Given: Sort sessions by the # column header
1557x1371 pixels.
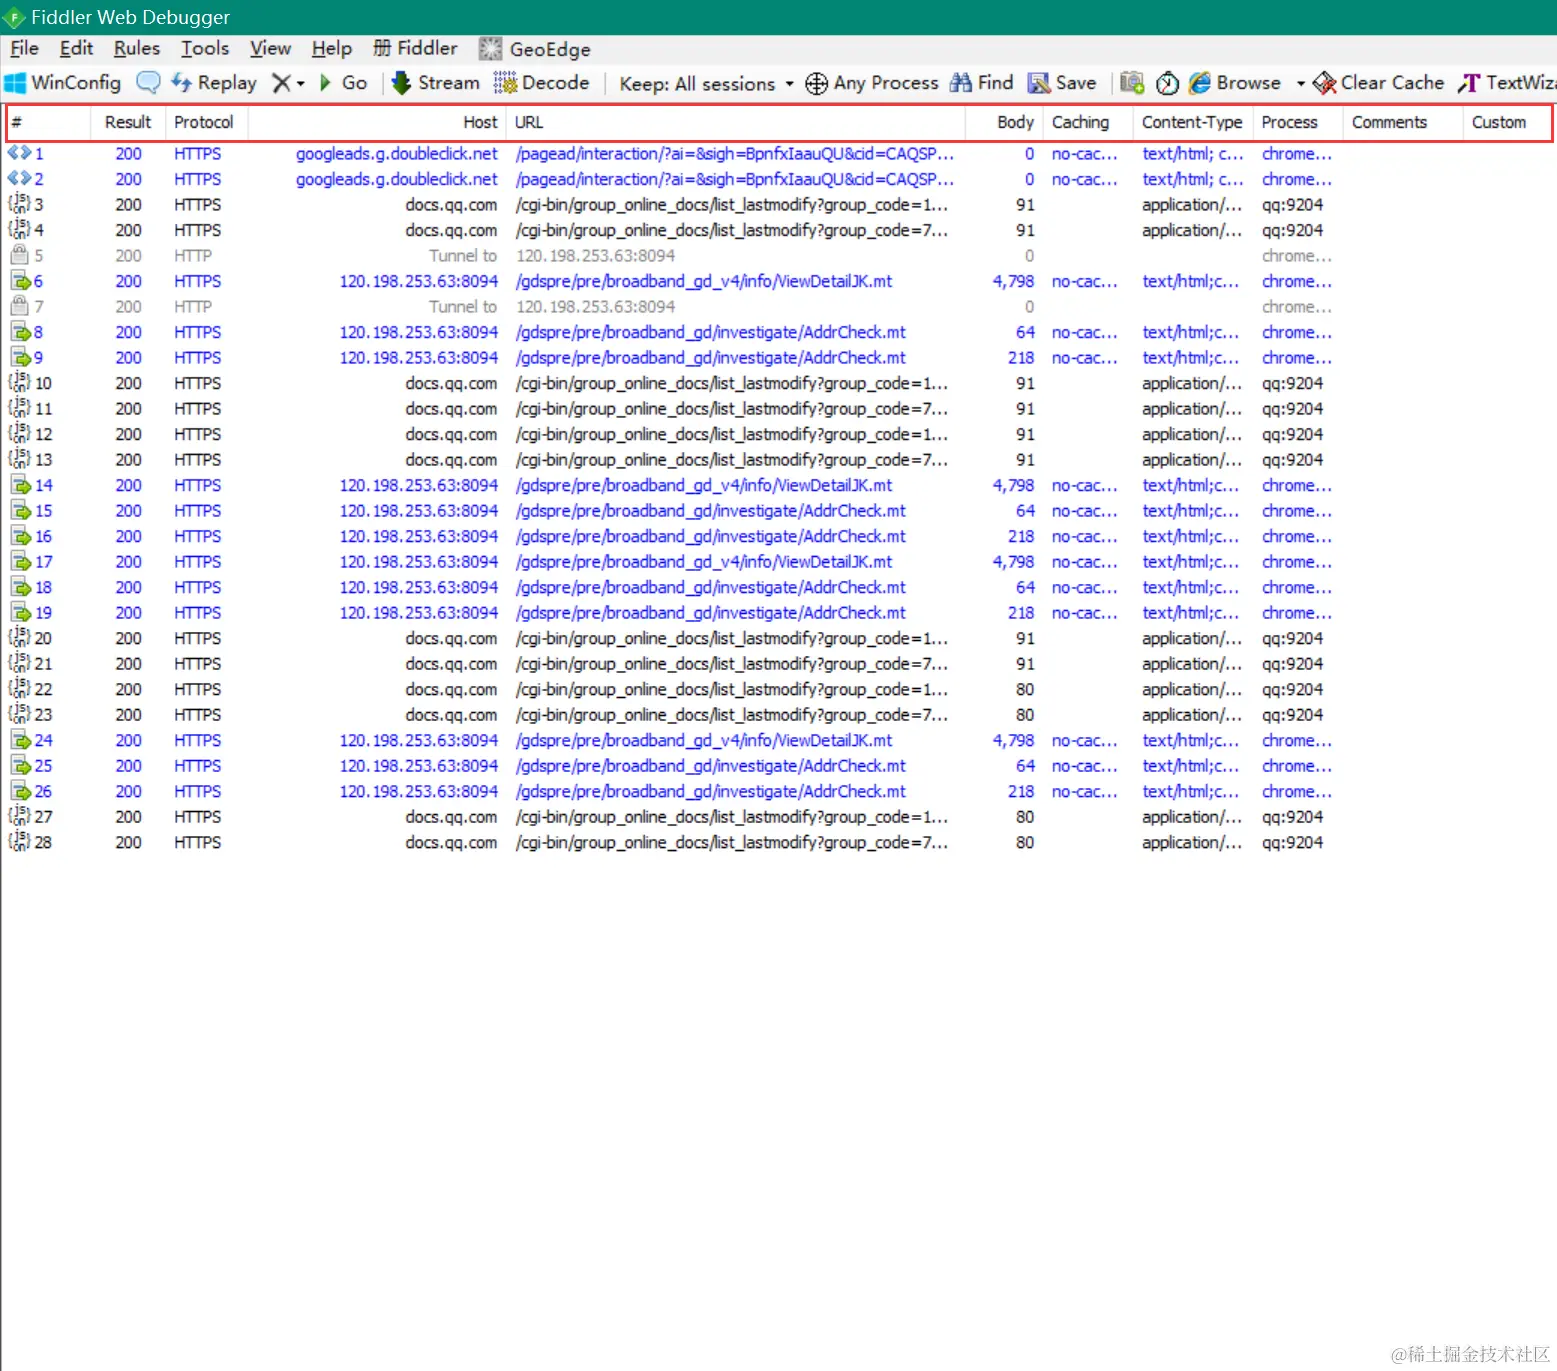Looking at the screenshot, I should tap(48, 122).
